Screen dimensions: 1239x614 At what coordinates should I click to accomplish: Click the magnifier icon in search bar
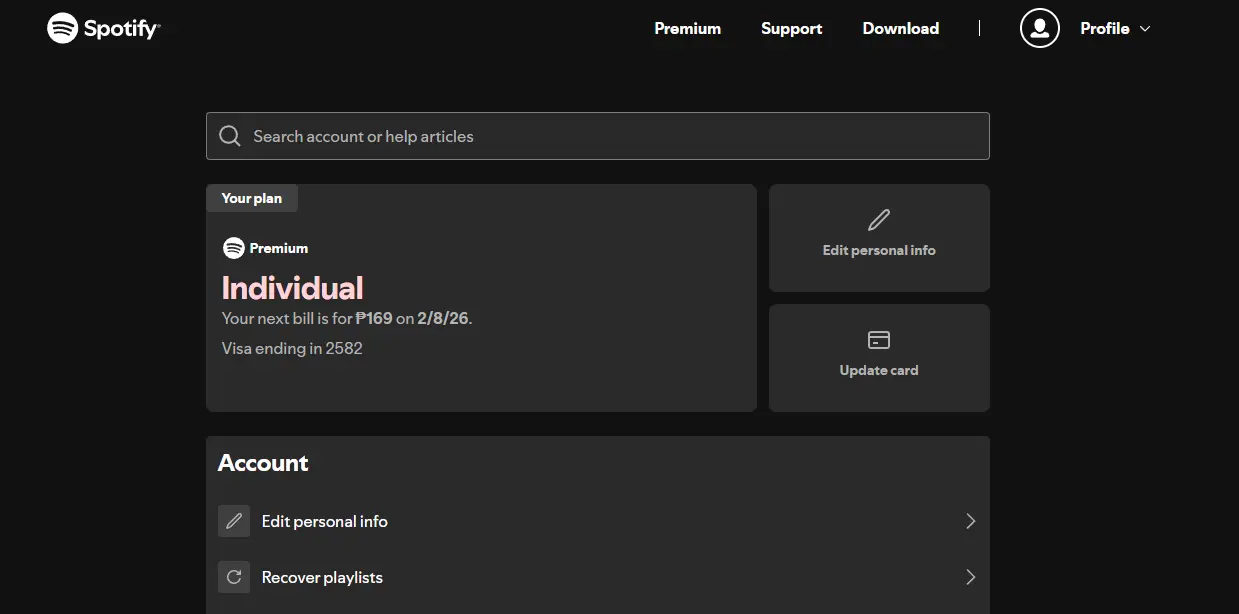pos(230,136)
